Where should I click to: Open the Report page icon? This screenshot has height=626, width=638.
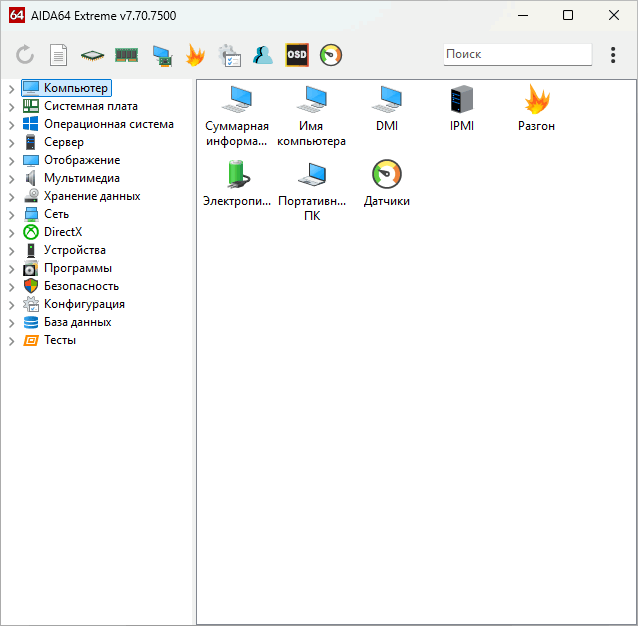59,55
